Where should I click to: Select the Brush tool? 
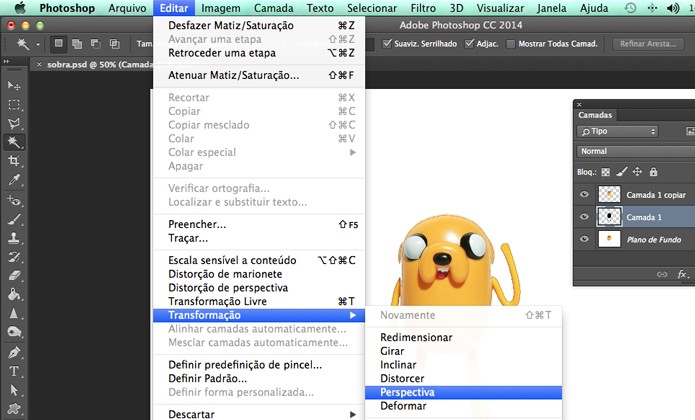[x=14, y=219]
